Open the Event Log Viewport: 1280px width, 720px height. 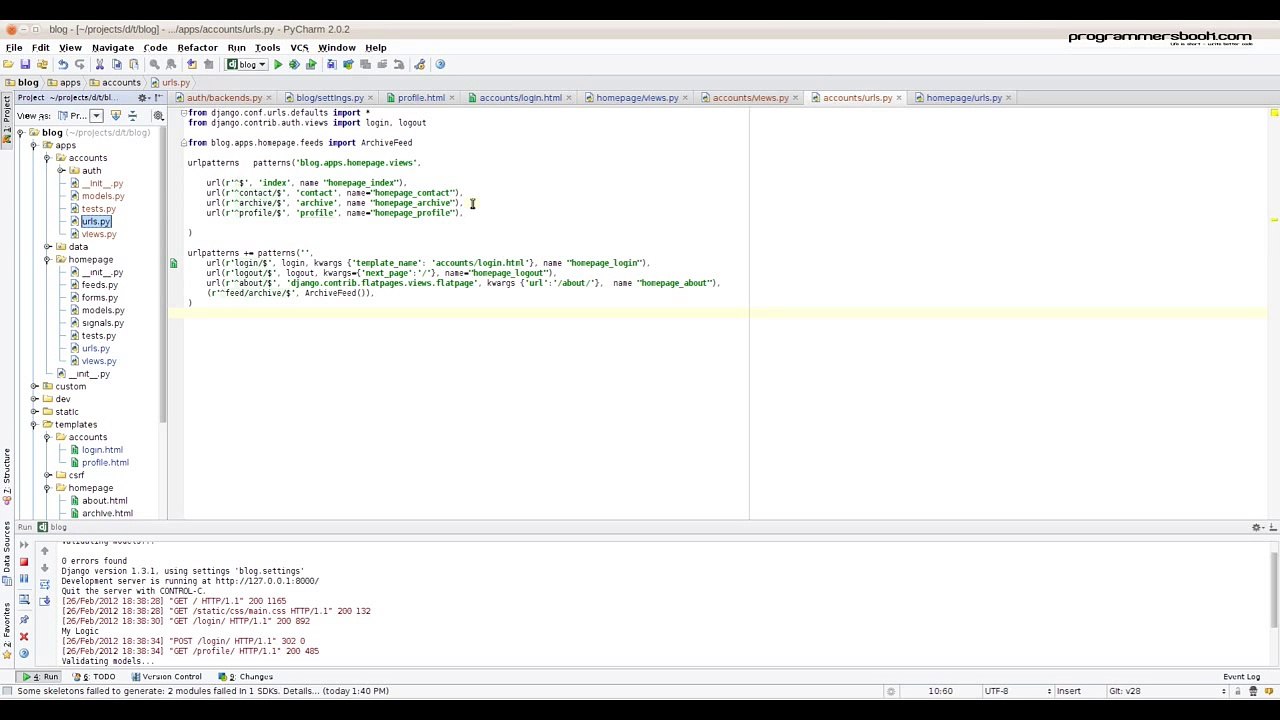point(1241,677)
